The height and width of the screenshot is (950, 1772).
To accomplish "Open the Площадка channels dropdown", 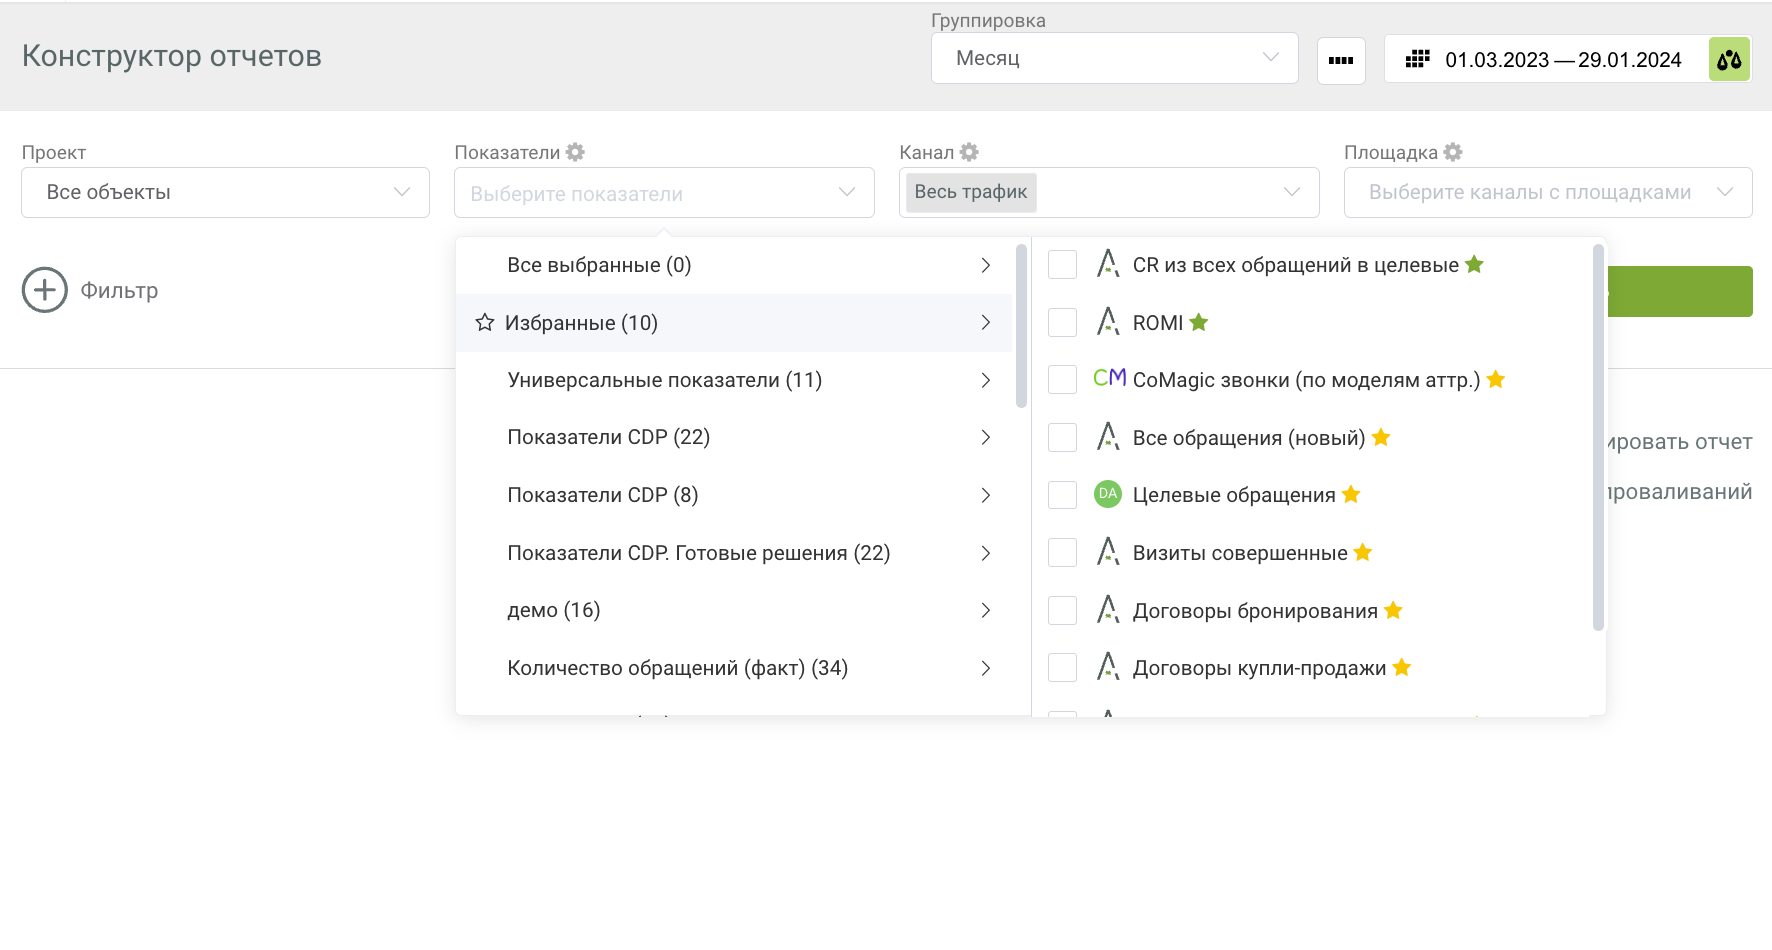I will 1547,192.
